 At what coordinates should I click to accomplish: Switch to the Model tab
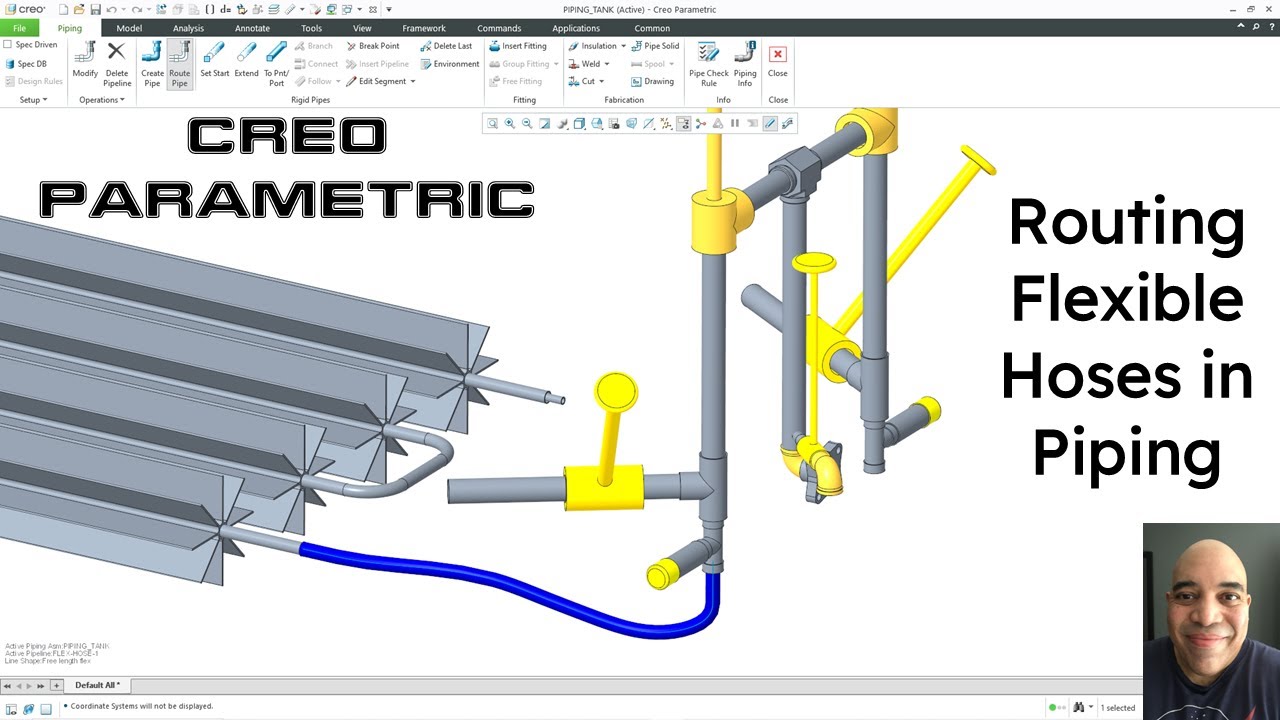129,28
